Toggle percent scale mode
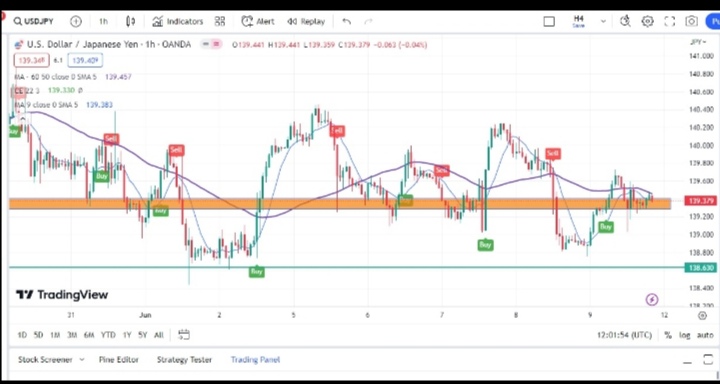720x384 pixels. click(x=668, y=335)
